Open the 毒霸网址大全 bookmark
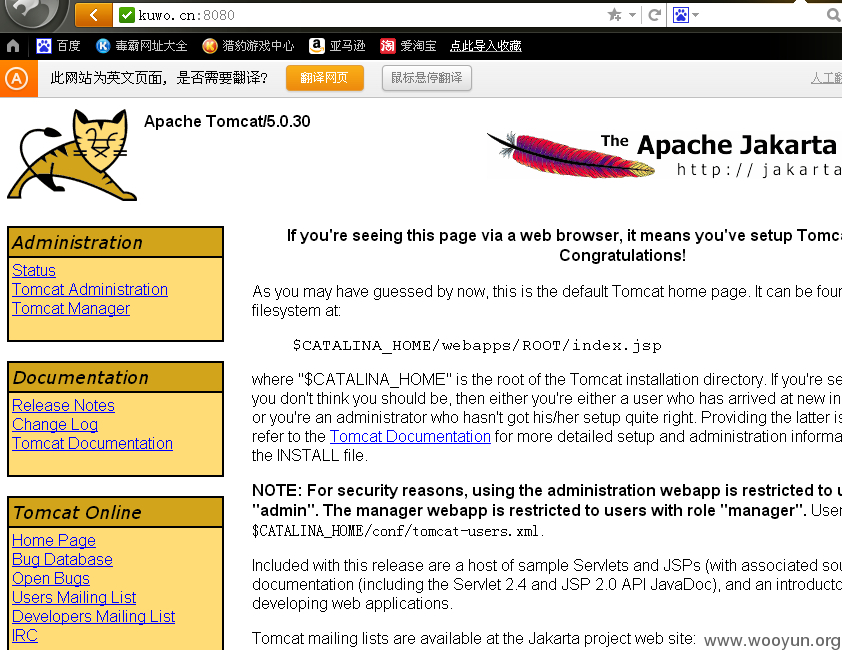 click(x=142, y=46)
